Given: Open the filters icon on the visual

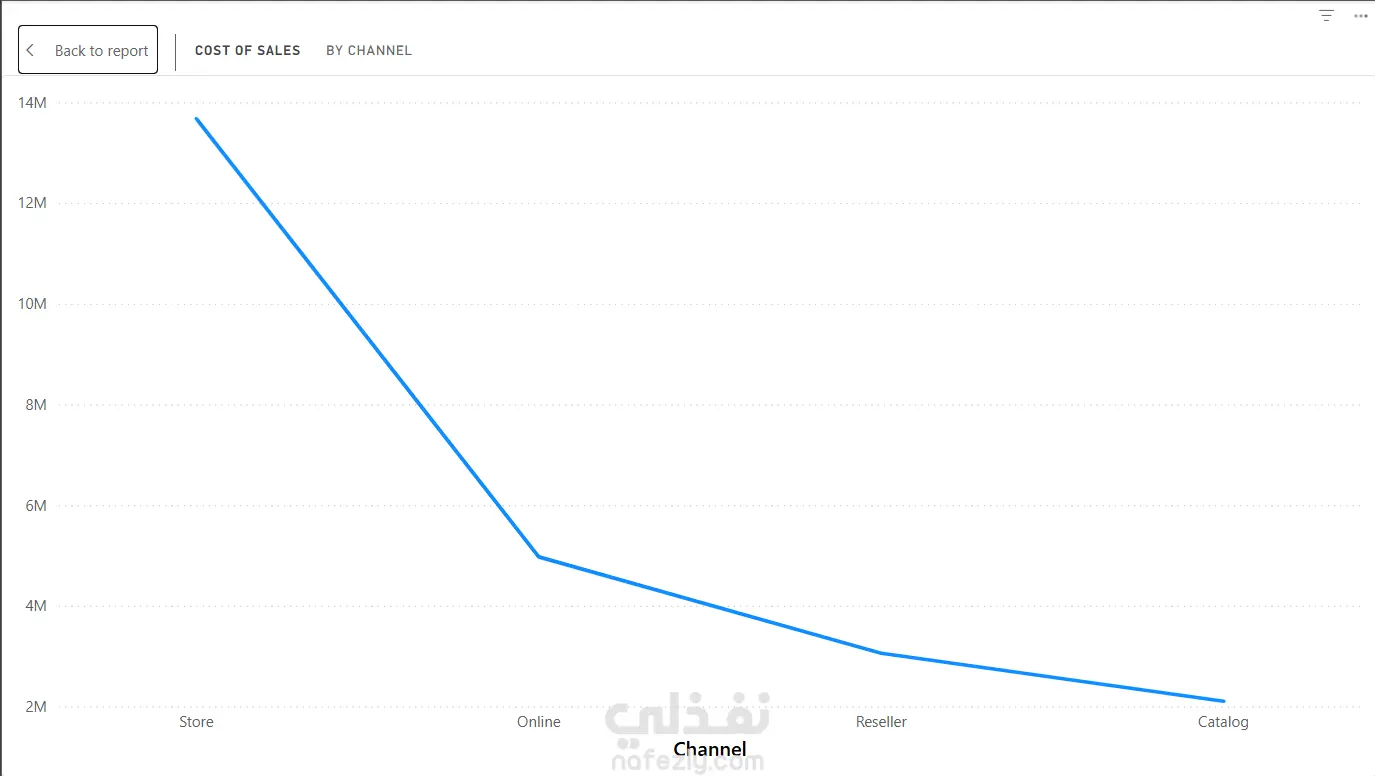Looking at the screenshot, I should [x=1326, y=16].
